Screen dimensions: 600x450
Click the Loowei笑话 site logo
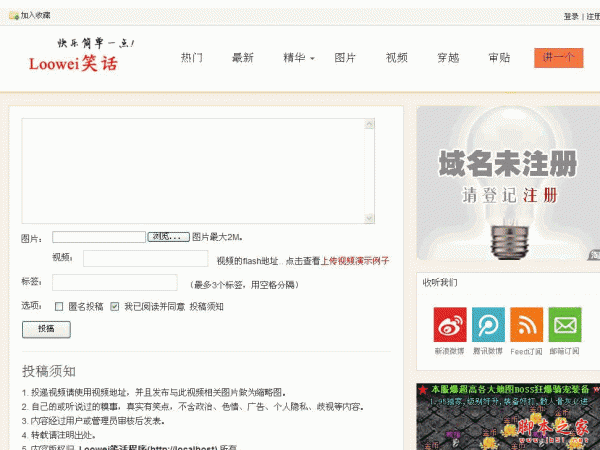74,64
